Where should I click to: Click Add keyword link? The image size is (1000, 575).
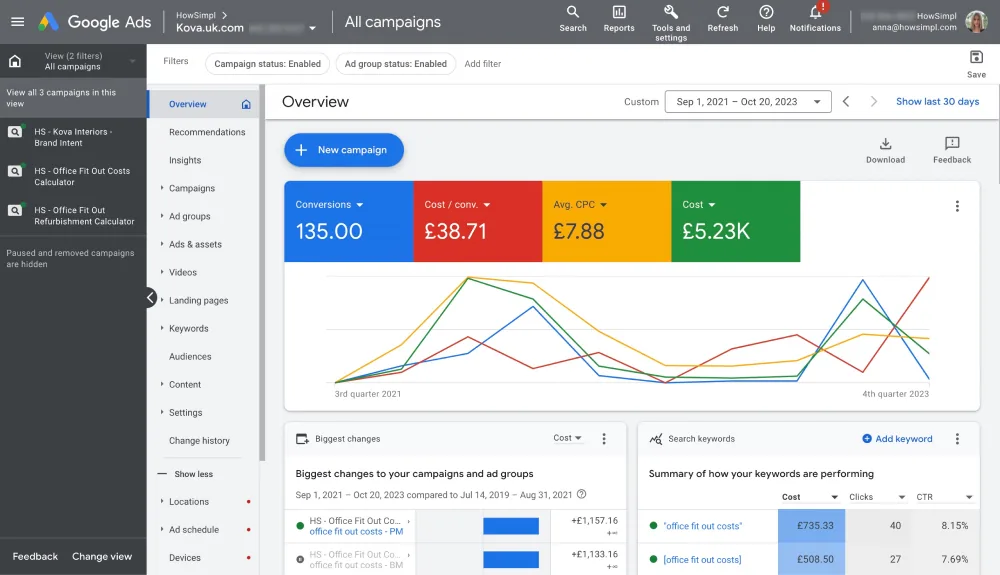pos(897,439)
